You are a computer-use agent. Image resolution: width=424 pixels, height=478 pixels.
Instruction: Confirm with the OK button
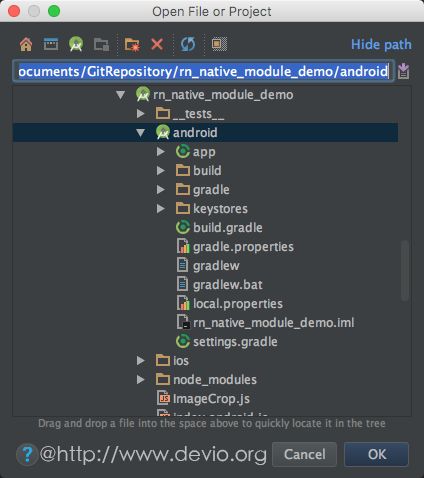[377, 454]
